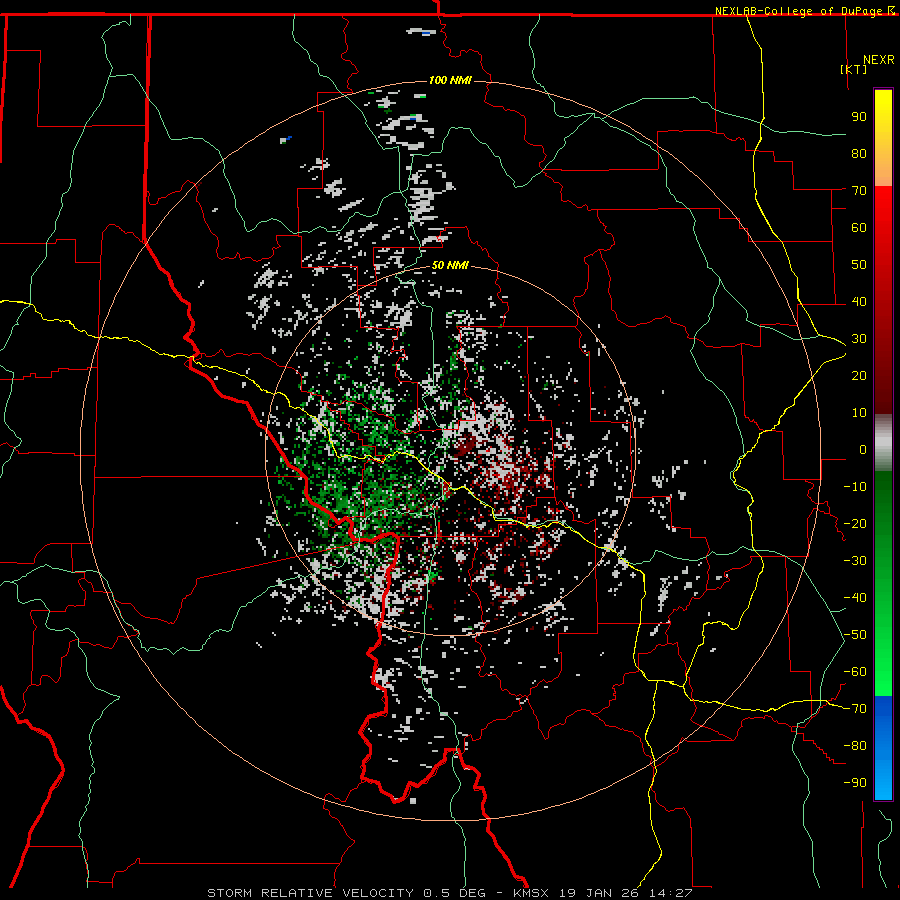The width and height of the screenshot is (900, 900).
Task: Pick the gray zero-velocity segment of color bar
Action: 883,443
